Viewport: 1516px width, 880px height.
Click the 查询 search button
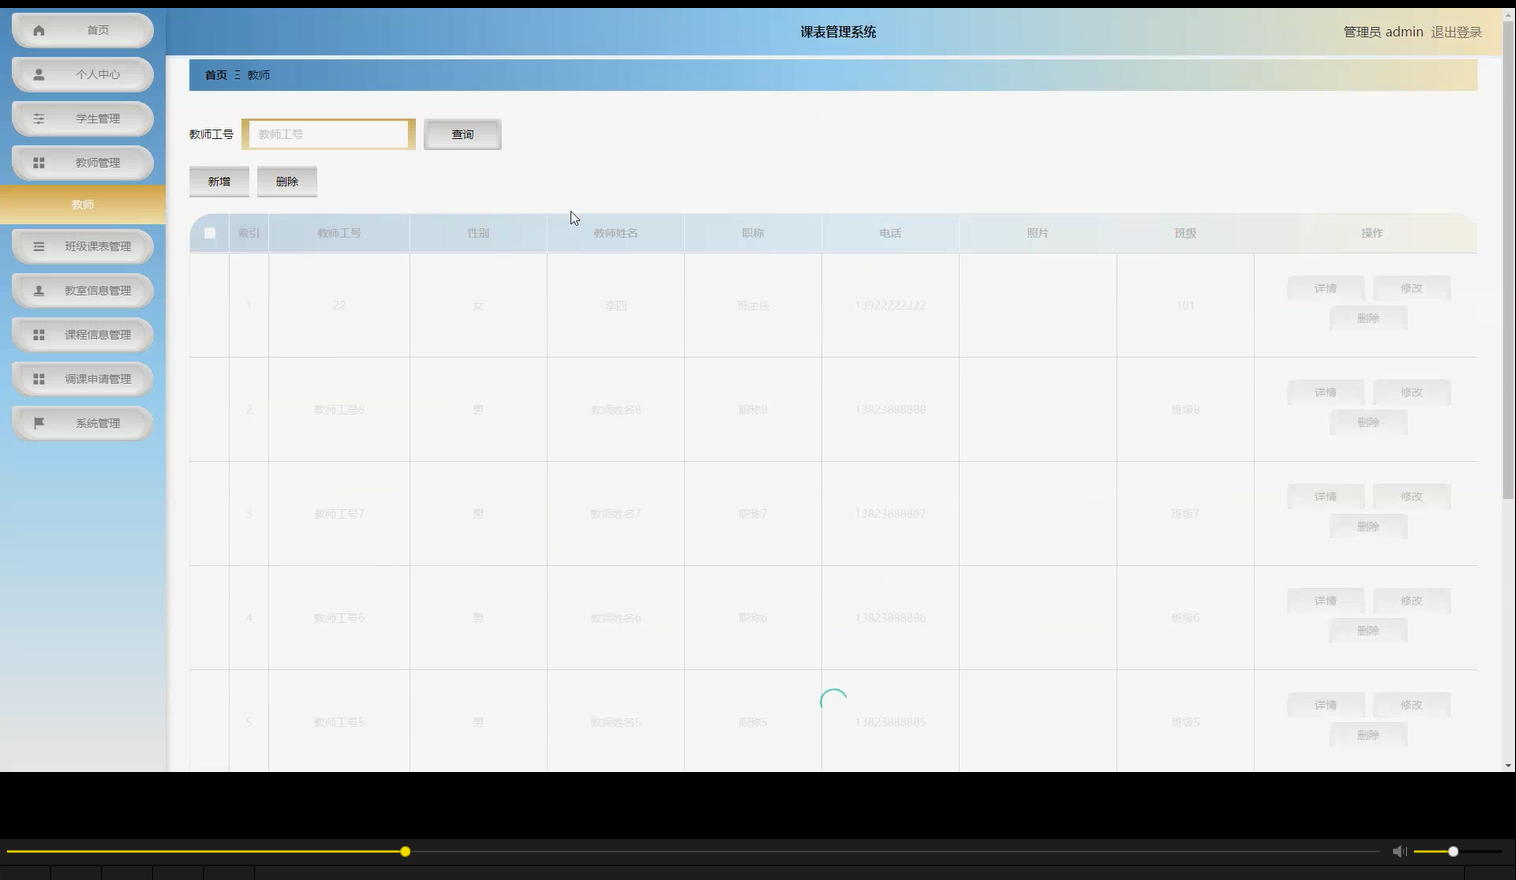tap(462, 134)
